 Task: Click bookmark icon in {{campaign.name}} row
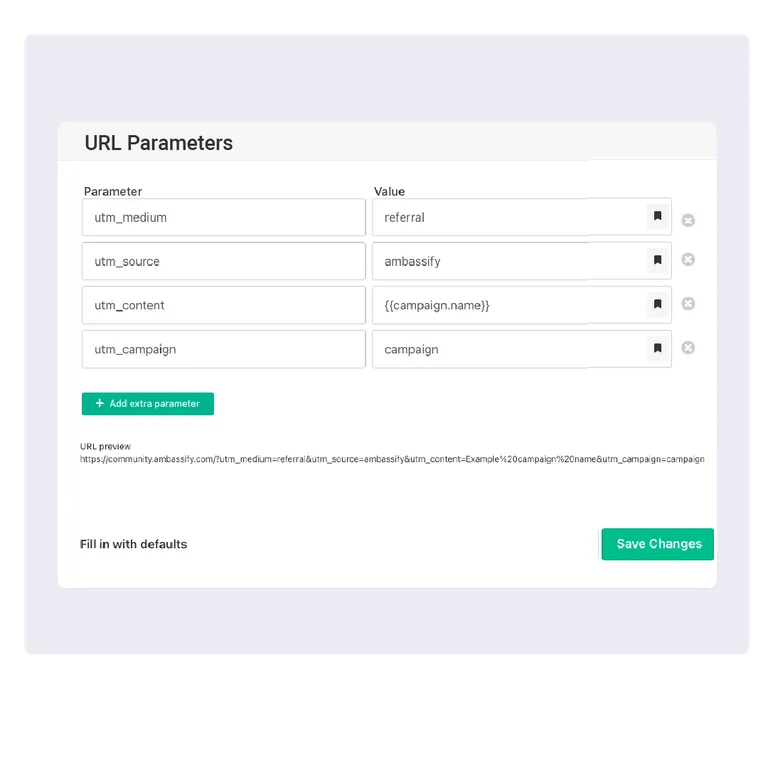(x=657, y=304)
